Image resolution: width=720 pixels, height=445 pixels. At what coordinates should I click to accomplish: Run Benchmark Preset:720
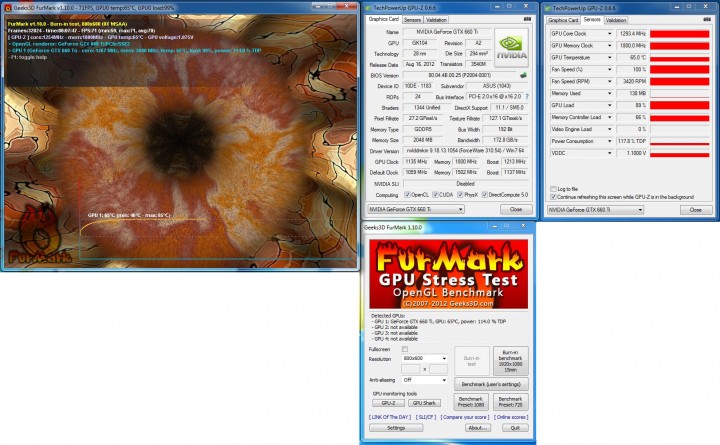[510, 402]
